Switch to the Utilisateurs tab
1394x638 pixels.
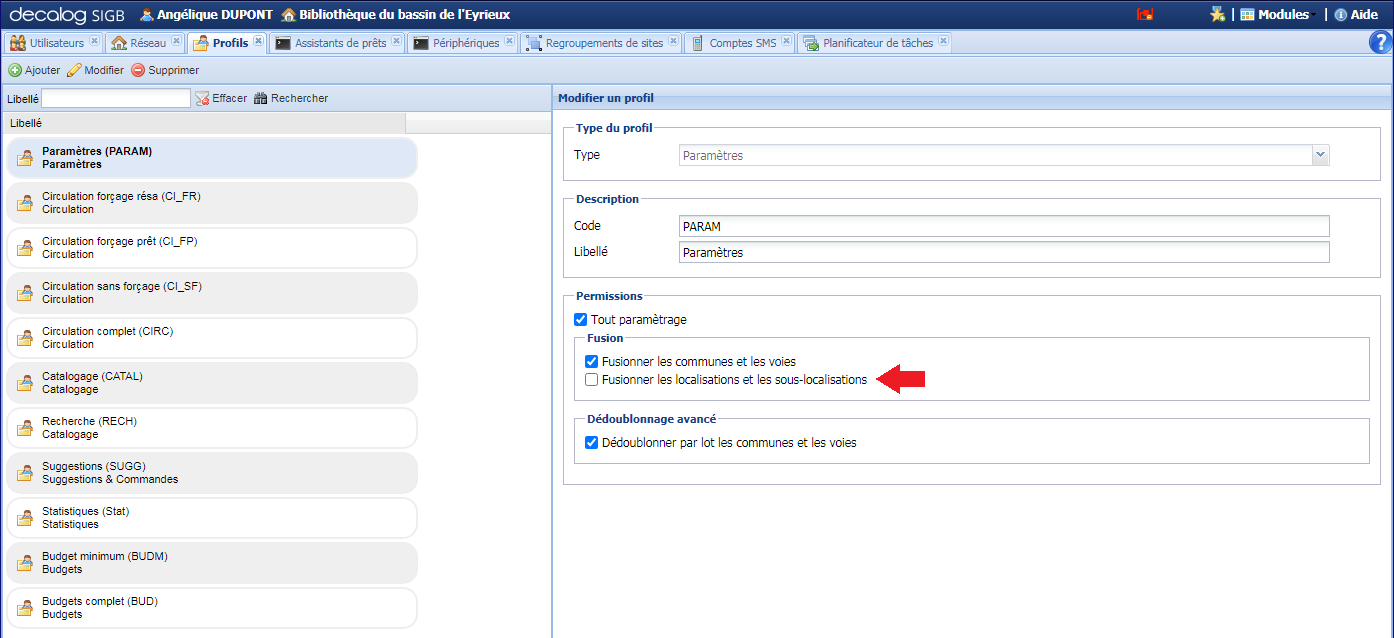56,43
